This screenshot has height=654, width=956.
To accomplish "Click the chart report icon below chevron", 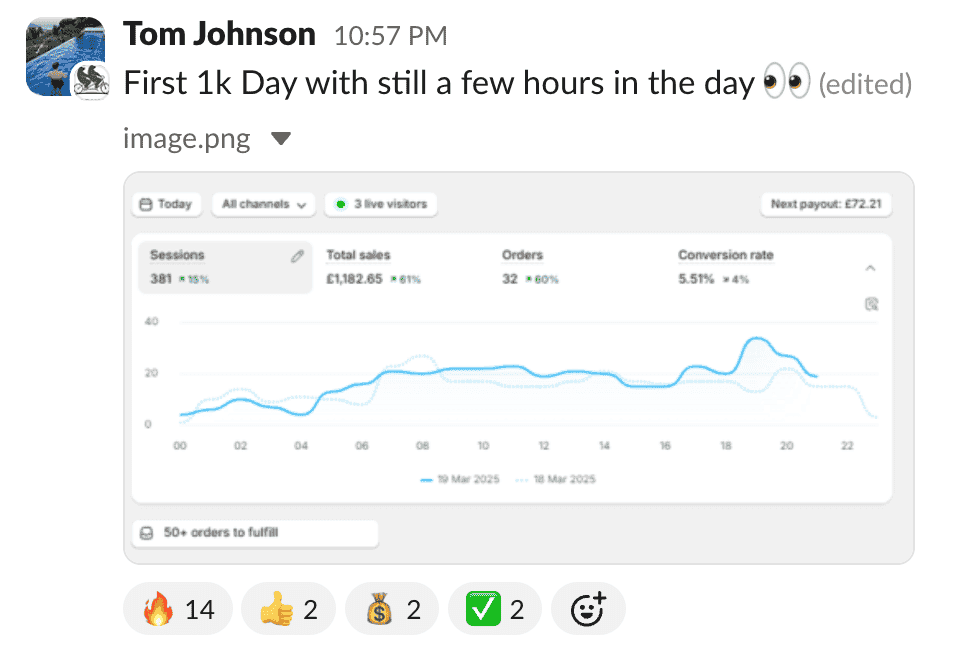I will point(871,304).
